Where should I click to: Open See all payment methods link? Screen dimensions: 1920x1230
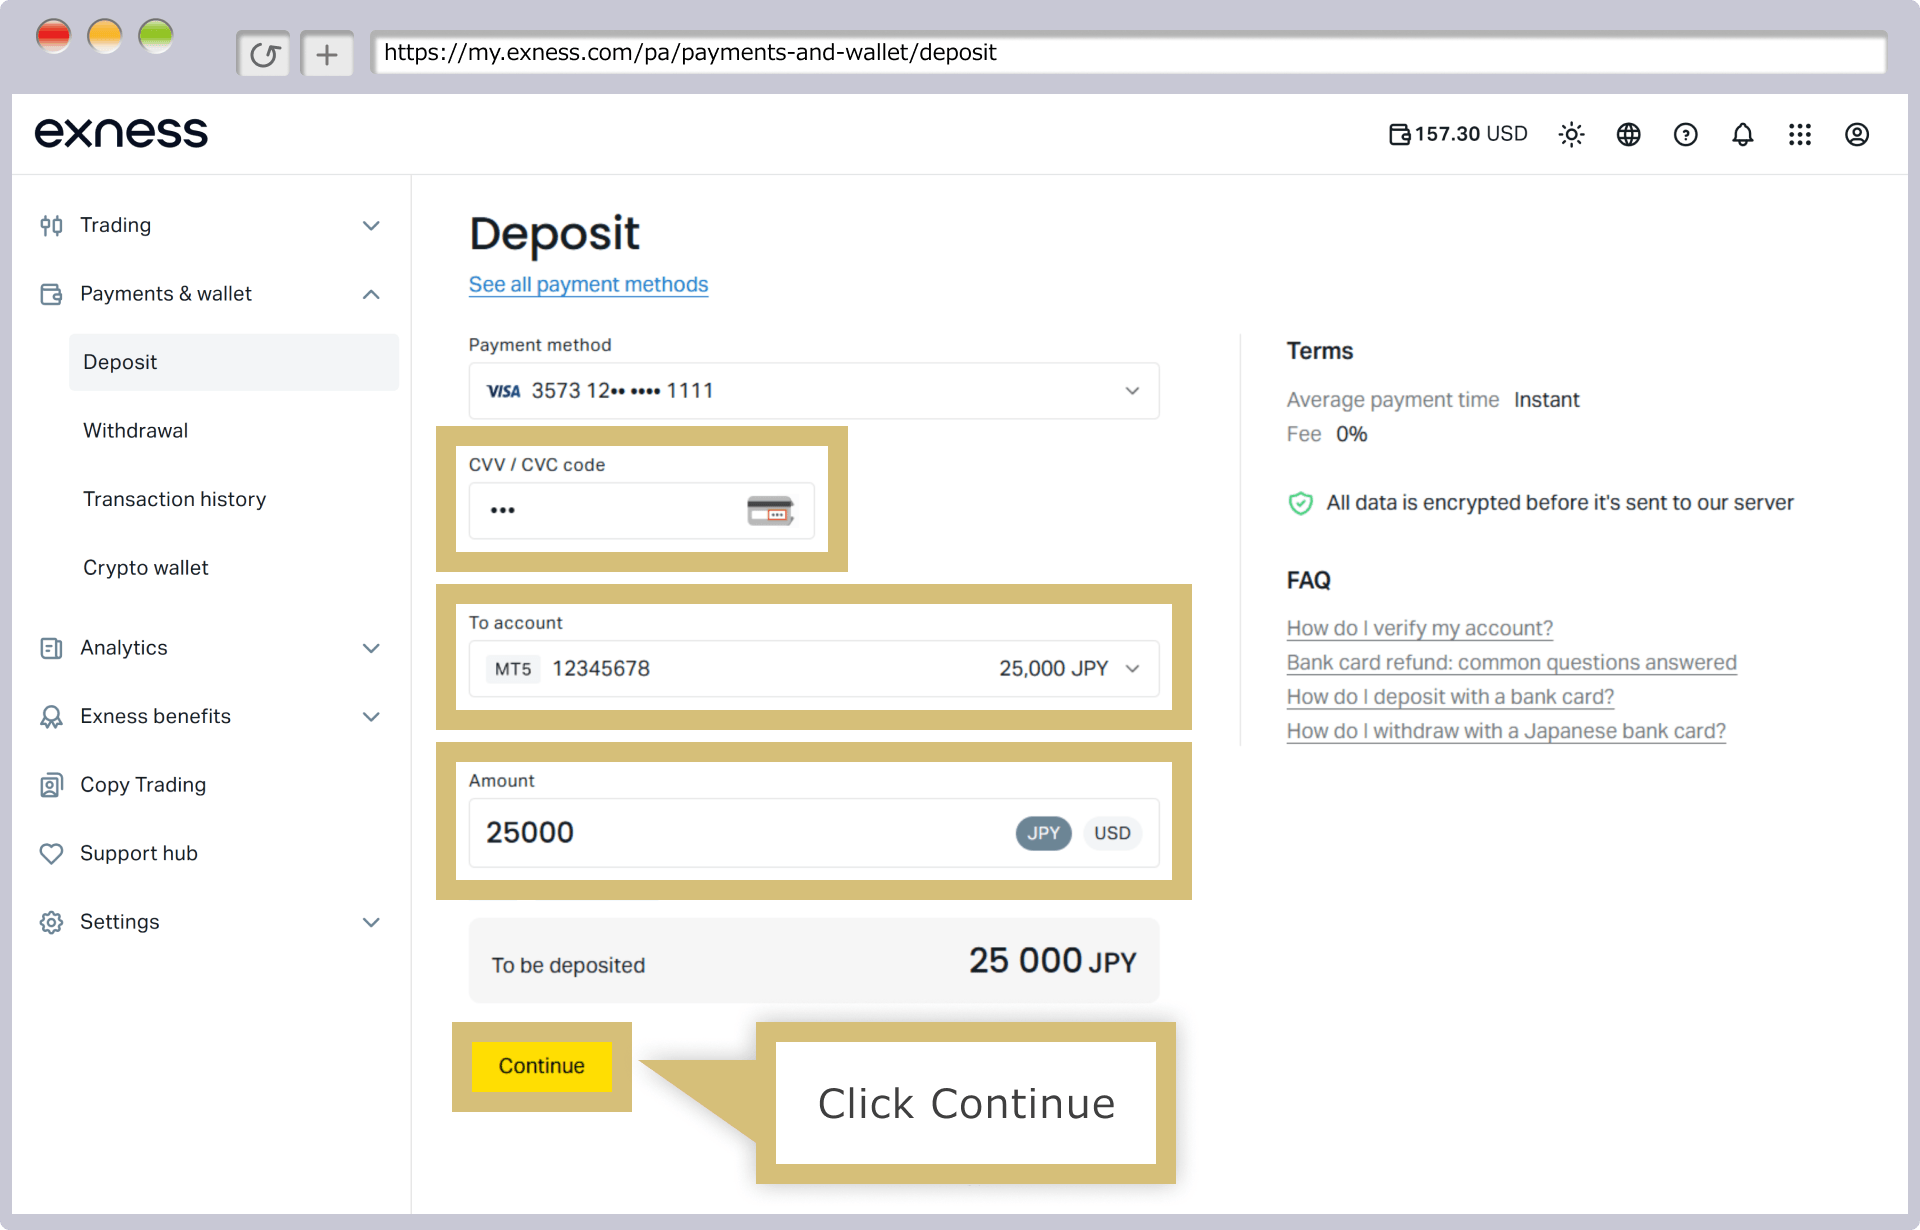click(x=588, y=285)
